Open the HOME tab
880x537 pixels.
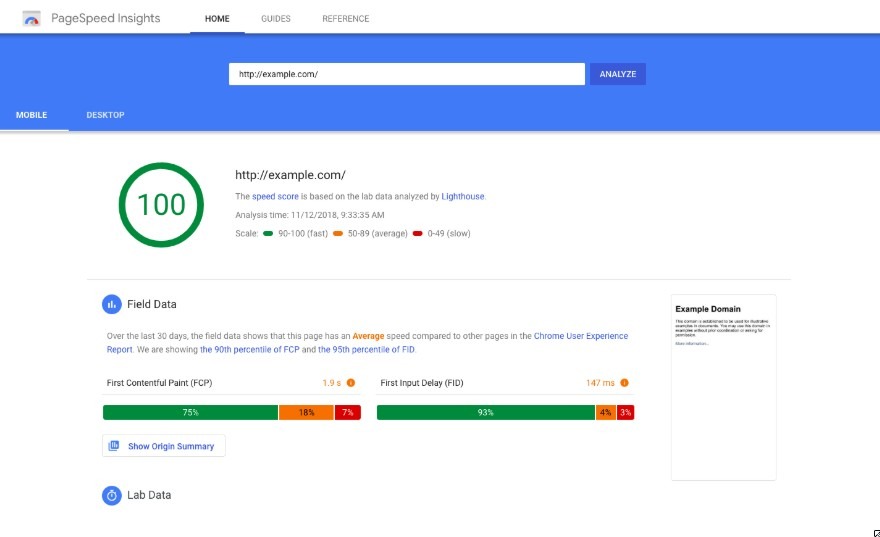pyautogui.click(x=217, y=19)
